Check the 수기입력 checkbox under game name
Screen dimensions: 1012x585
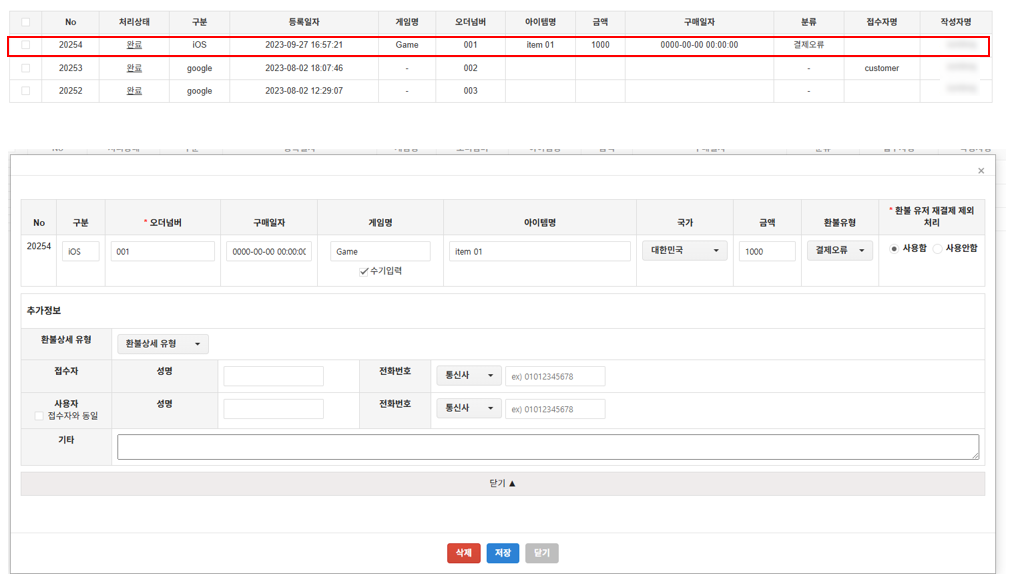point(364,271)
